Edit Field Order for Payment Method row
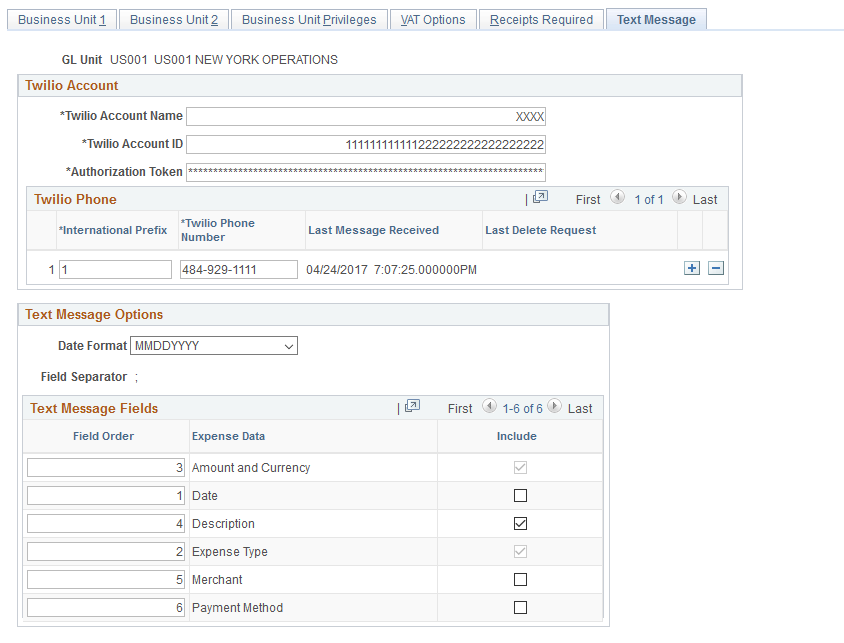Screen dimensions: 844x643 106,607
